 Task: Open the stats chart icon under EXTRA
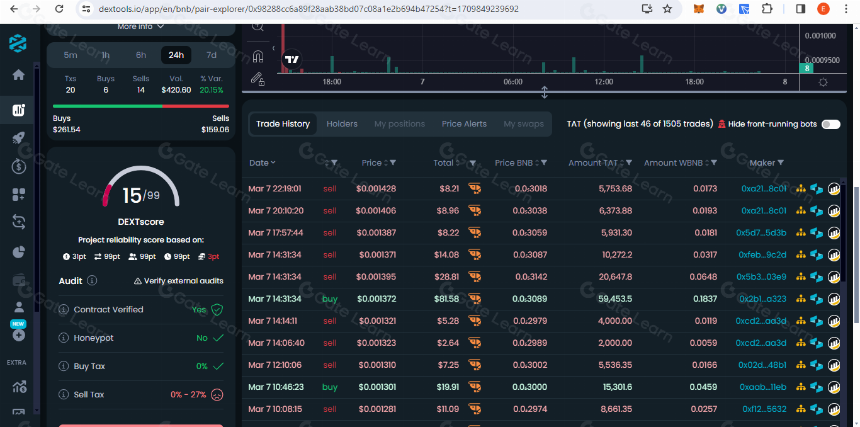19,387
